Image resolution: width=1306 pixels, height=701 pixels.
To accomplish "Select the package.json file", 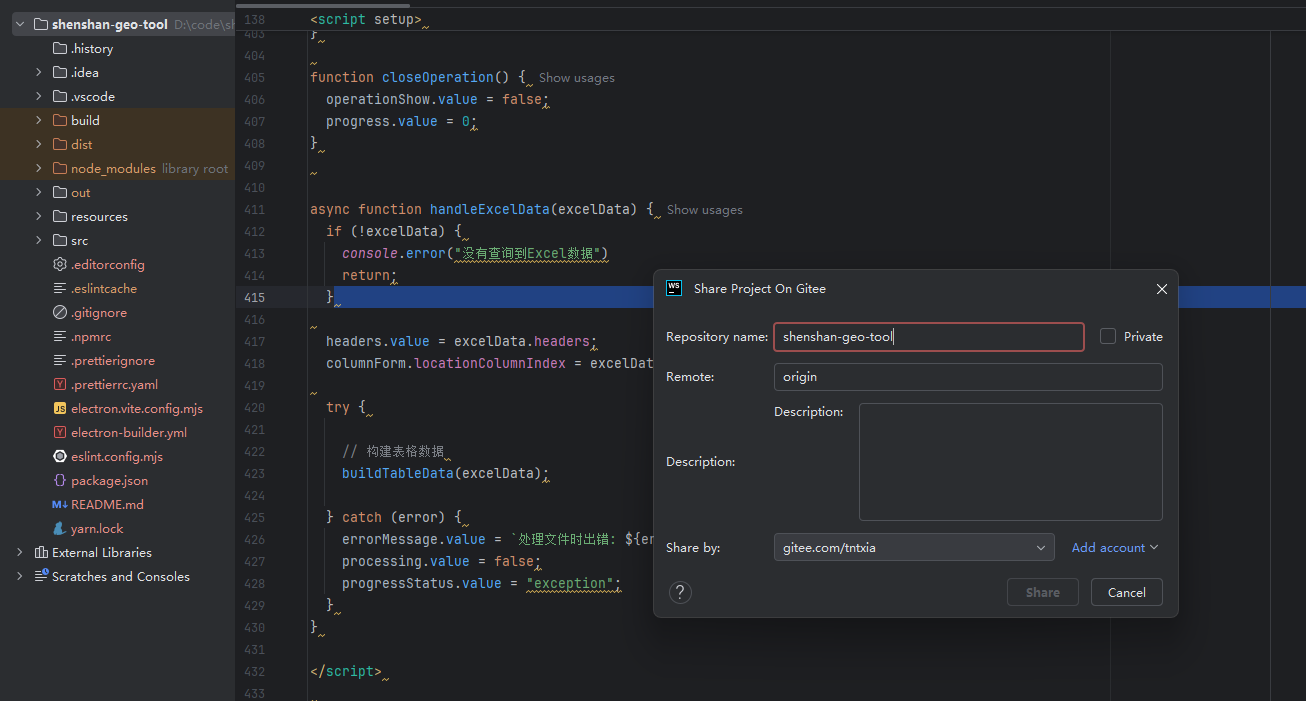I will 109,481.
